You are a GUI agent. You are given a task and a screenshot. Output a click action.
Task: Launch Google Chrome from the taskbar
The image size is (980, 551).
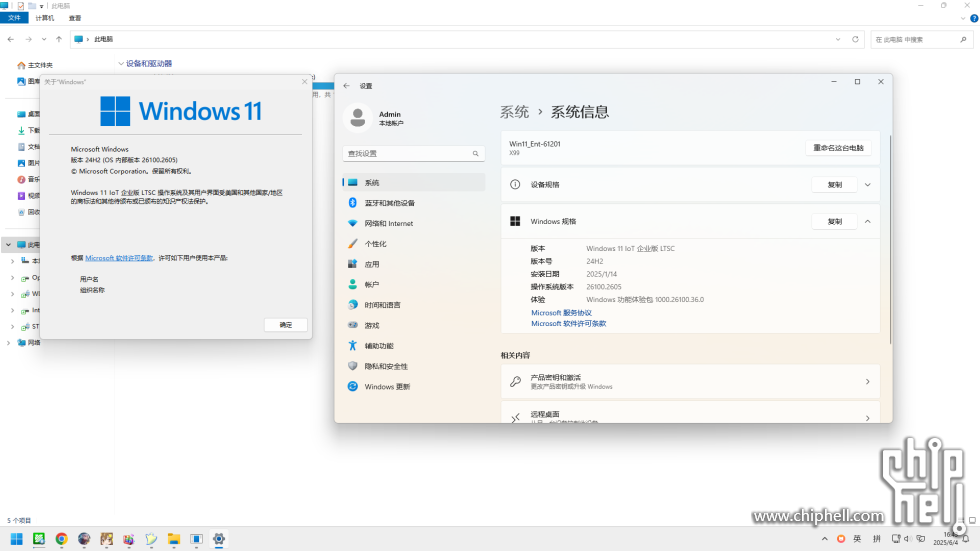[61, 539]
